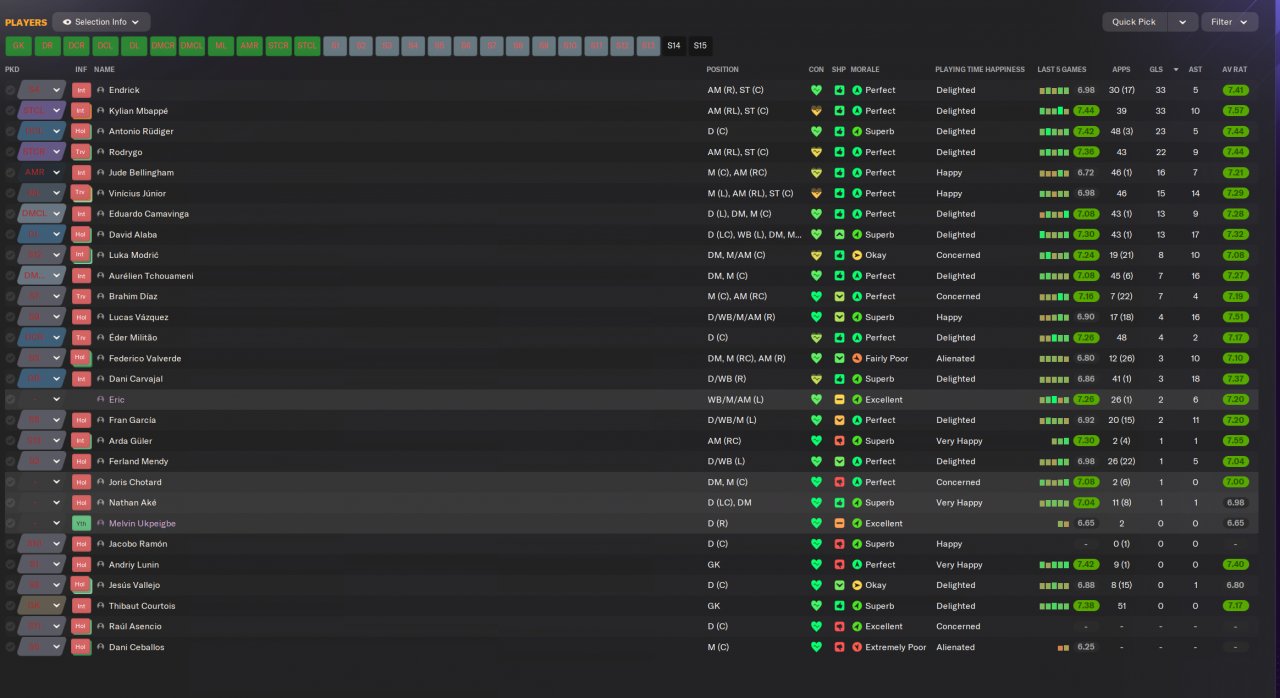
Task: Click Jesús Vallejo's Okay morale icon
Action: (857, 585)
